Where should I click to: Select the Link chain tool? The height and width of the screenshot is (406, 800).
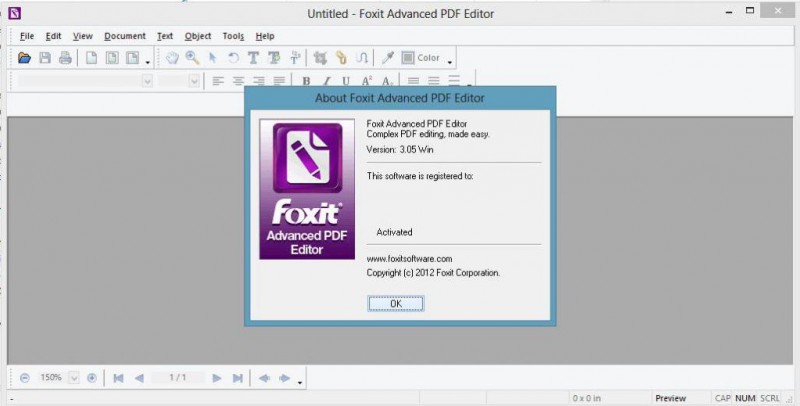click(x=341, y=58)
